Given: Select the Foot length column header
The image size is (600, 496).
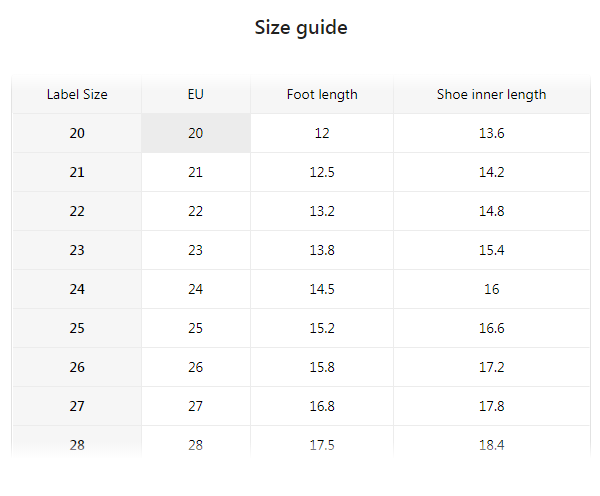Looking at the screenshot, I should click(x=322, y=95).
